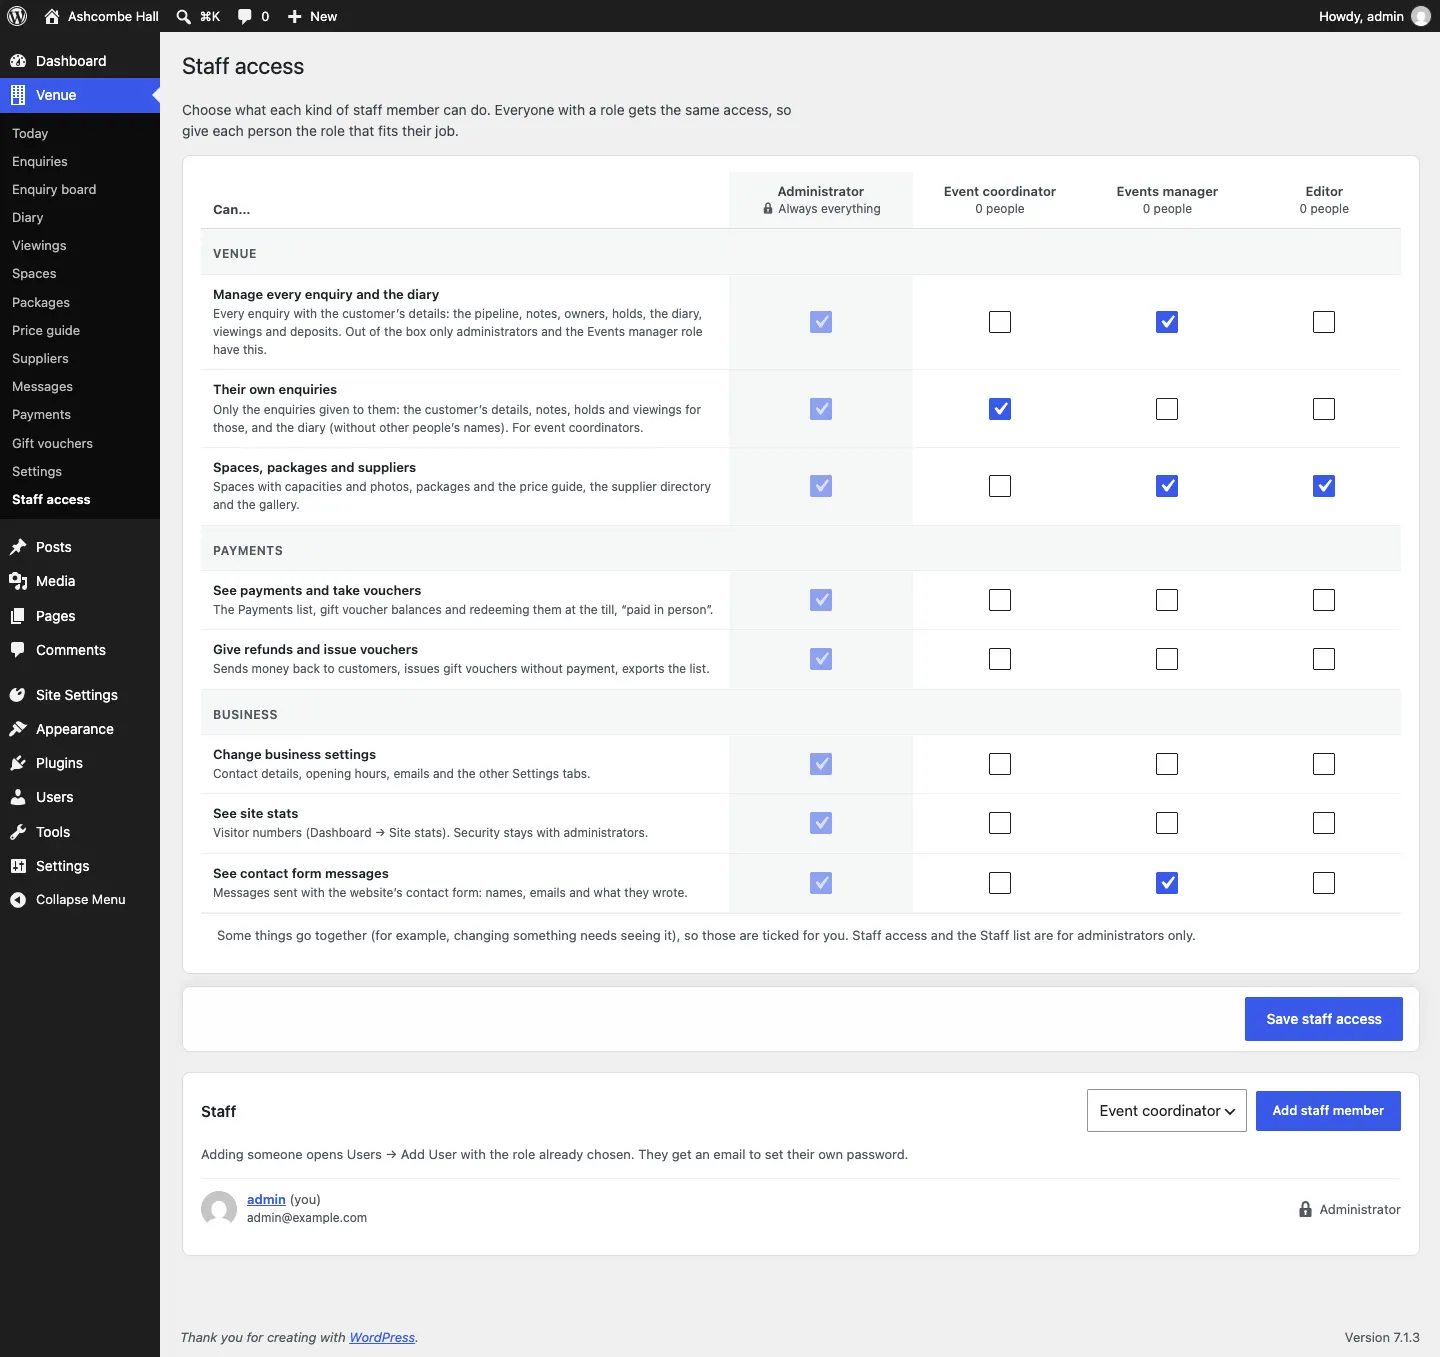Open Price guide in the Venue submenu
Image resolution: width=1440 pixels, height=1357 pixels.
pos(46,330)
